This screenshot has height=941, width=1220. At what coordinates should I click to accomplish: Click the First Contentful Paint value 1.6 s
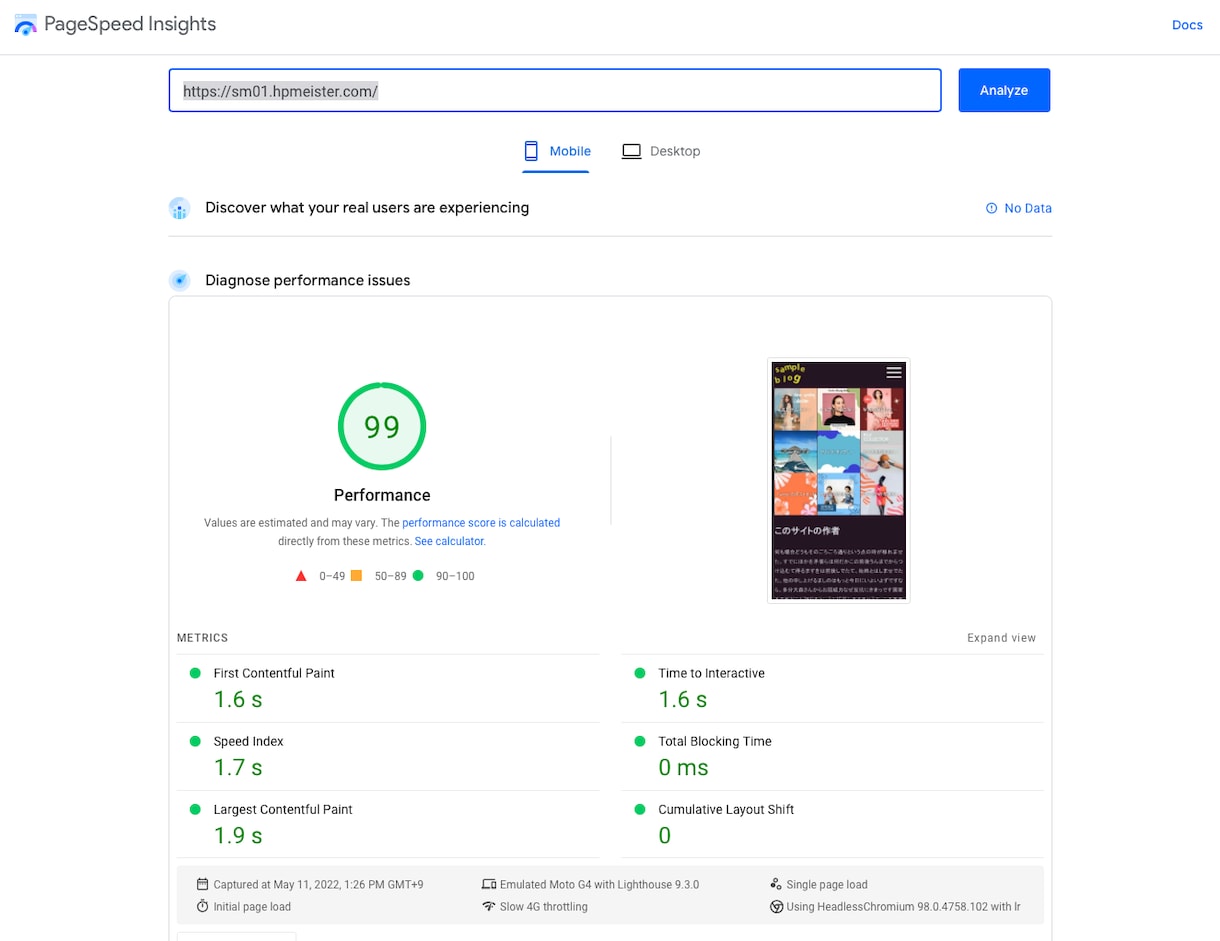coord(238,700)
